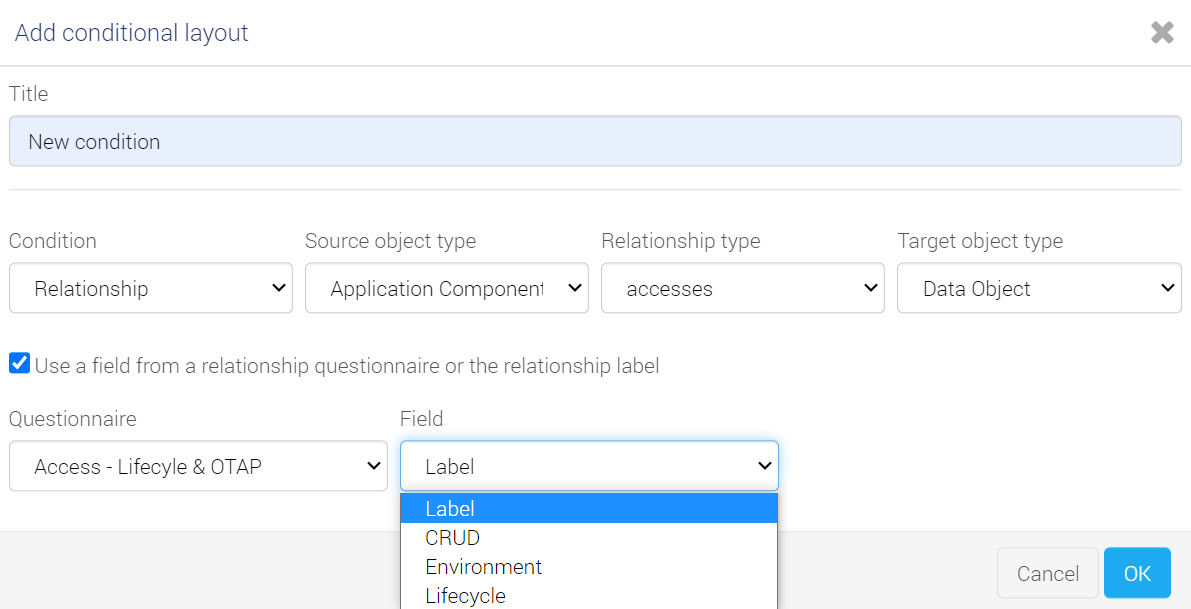The image size is (1191, 609).
Task: Select Environment option in Field list
Action: (589, 566)
